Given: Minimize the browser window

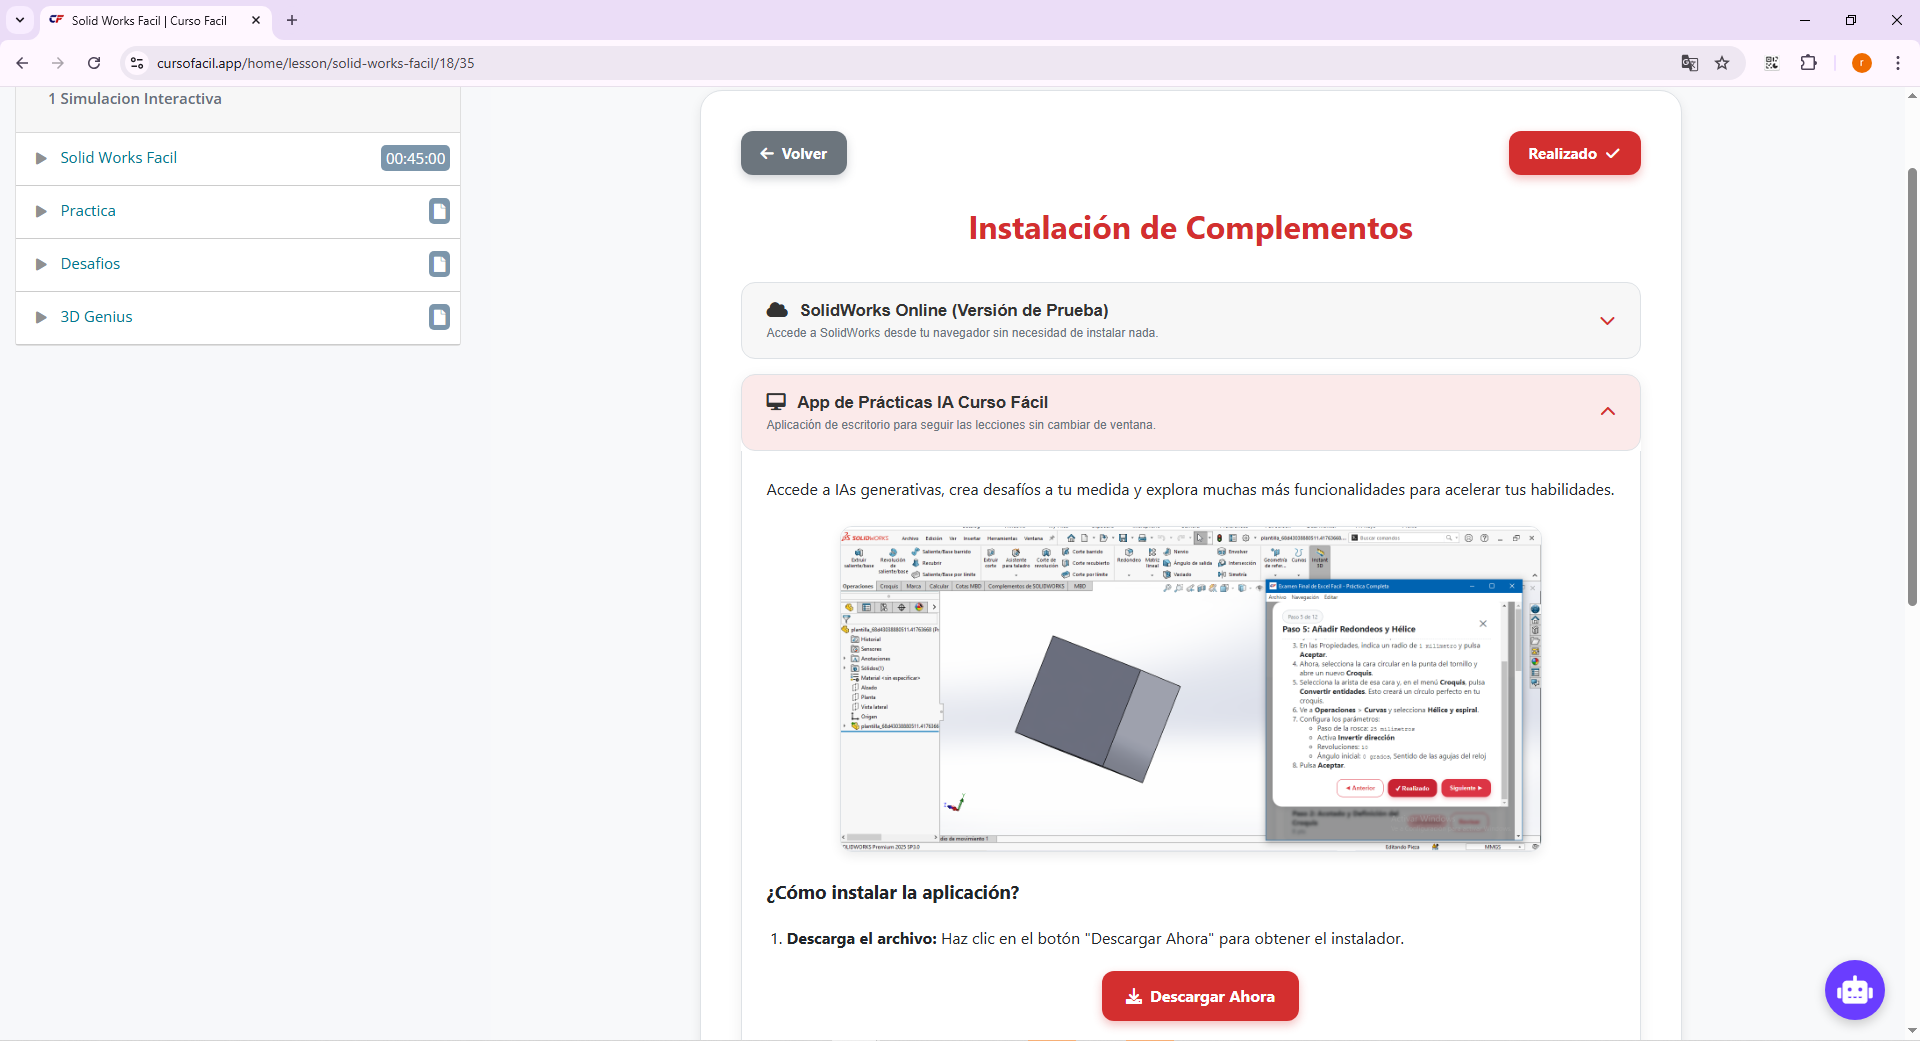Looking at the screenshot, I should tap(1805, 20).
